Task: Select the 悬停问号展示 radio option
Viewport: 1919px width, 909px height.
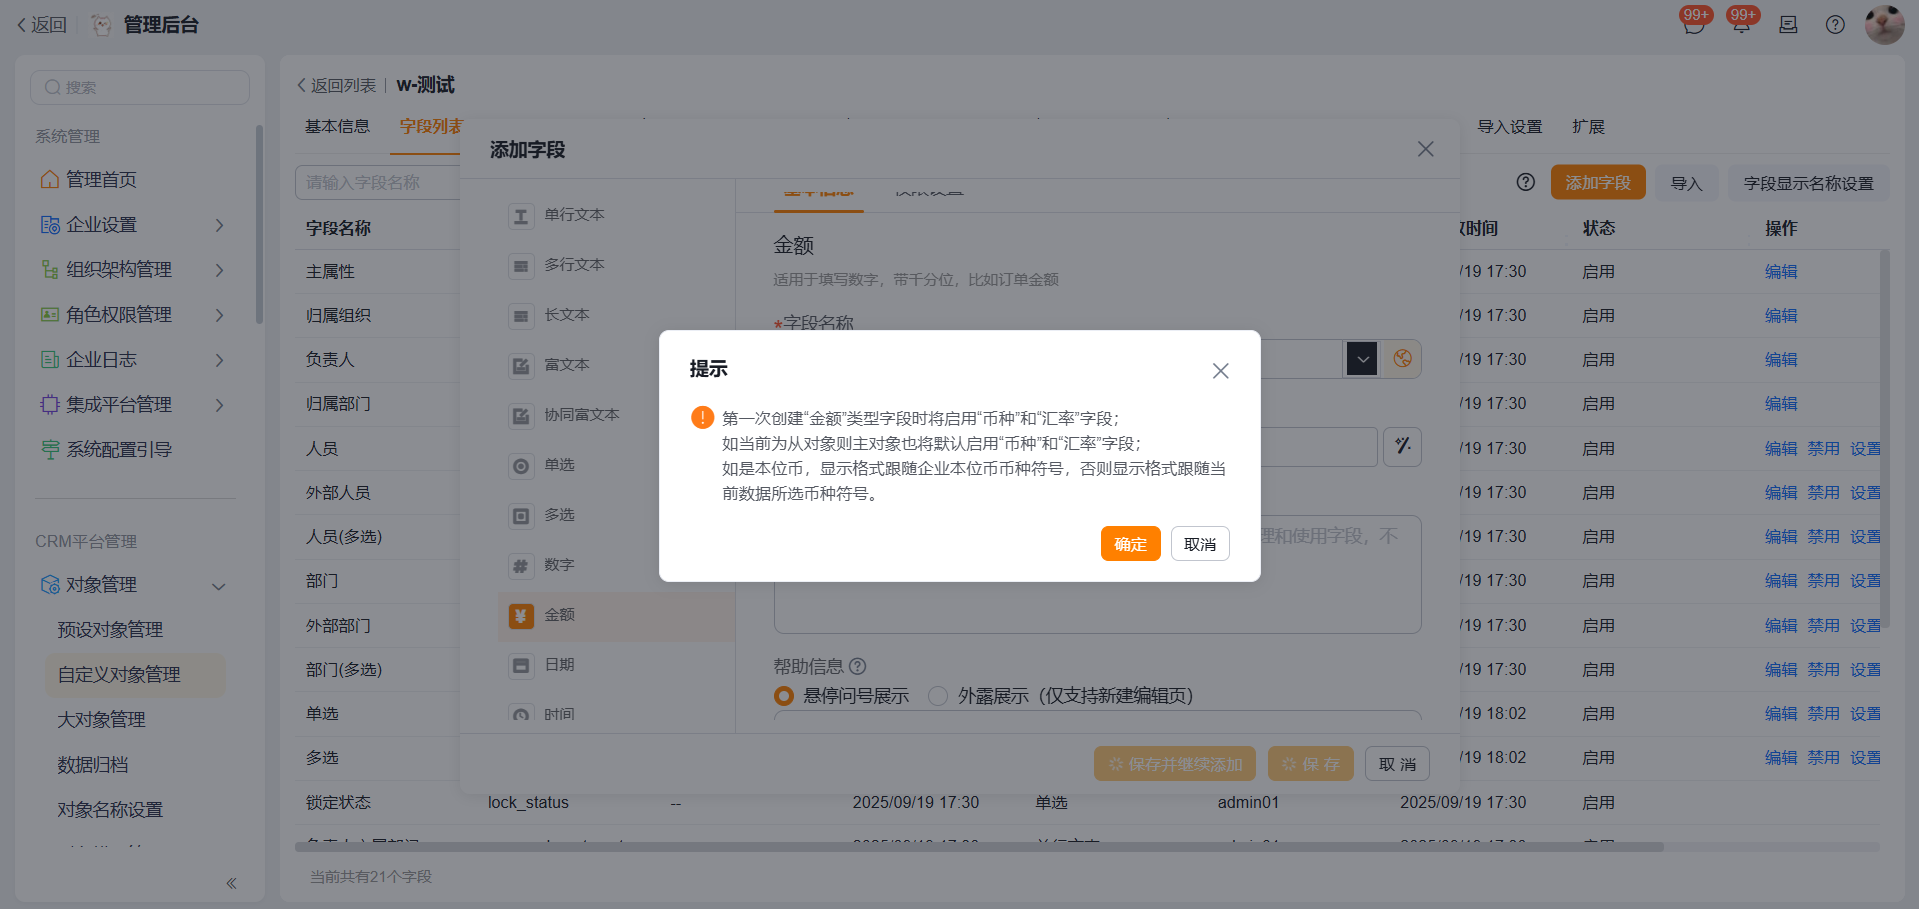Action: pyautogui.click(x=784, y=696)
